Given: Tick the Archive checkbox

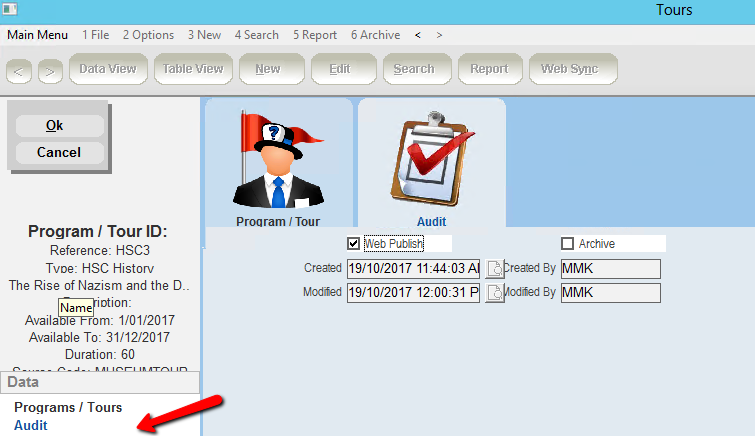Looking at the screenshot, I should point(568,243).
